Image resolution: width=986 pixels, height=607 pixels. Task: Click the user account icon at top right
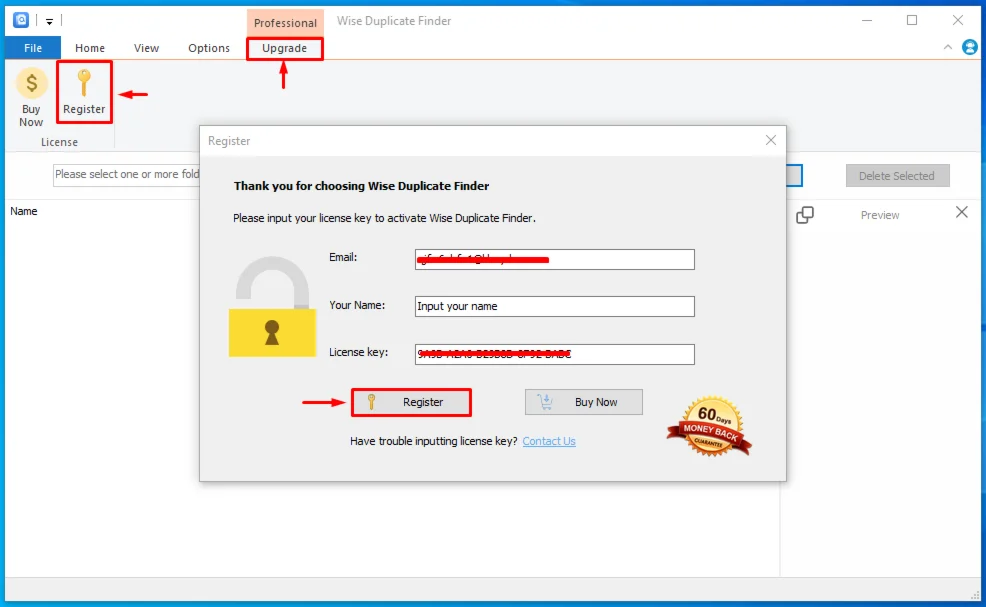click(970, 47)
